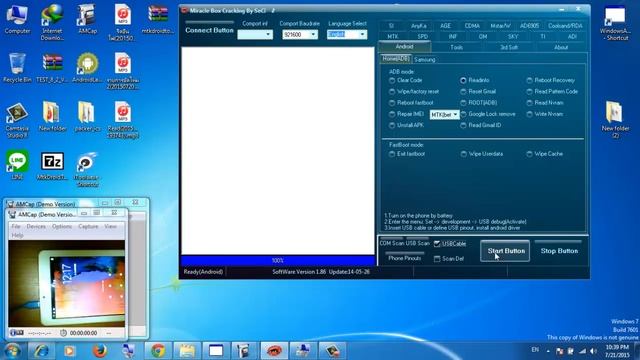The width and height of the screenshot is (640, 360).
Task: Click the Phone Pinouts button
Action: (x=404, y=258)
